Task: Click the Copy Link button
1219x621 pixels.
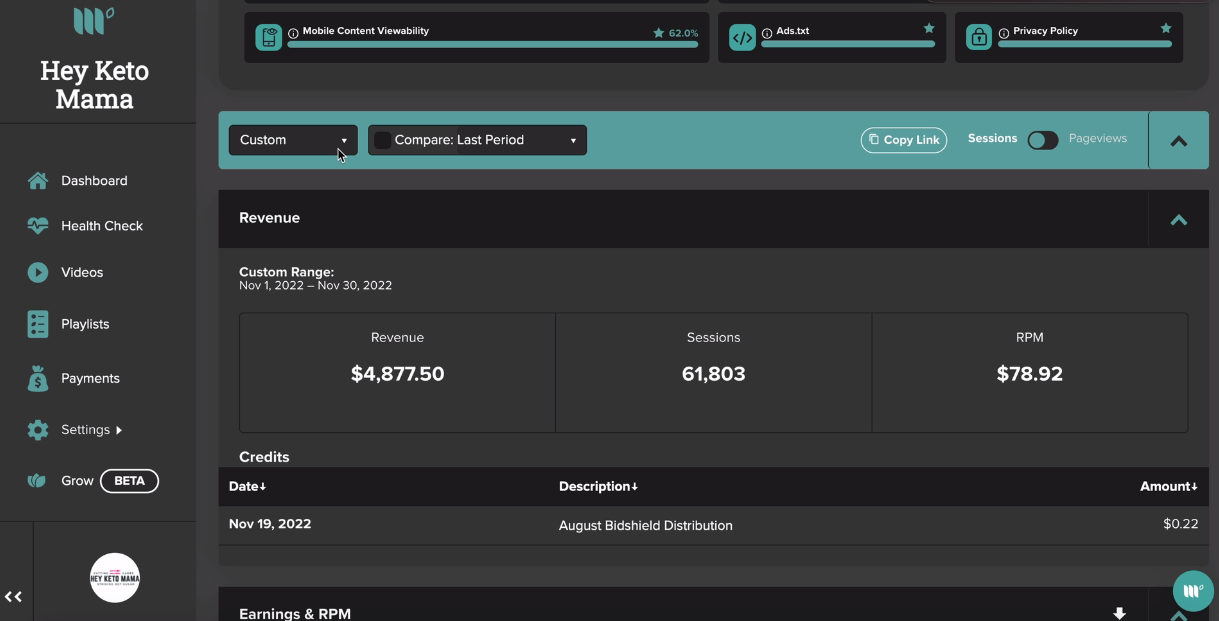Action: click(x=904, y=140)
